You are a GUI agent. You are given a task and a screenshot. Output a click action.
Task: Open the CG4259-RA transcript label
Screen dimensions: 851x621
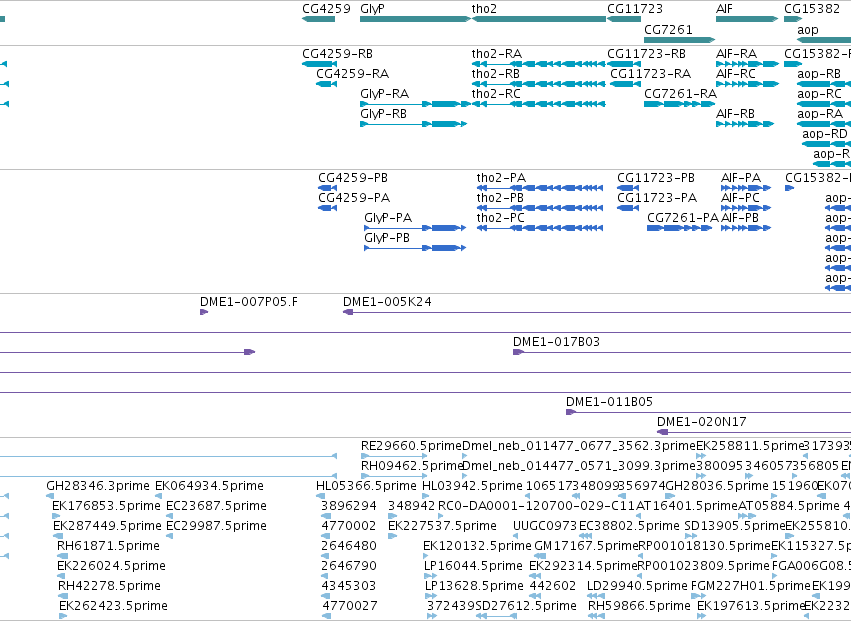click(x=352, y=74)
